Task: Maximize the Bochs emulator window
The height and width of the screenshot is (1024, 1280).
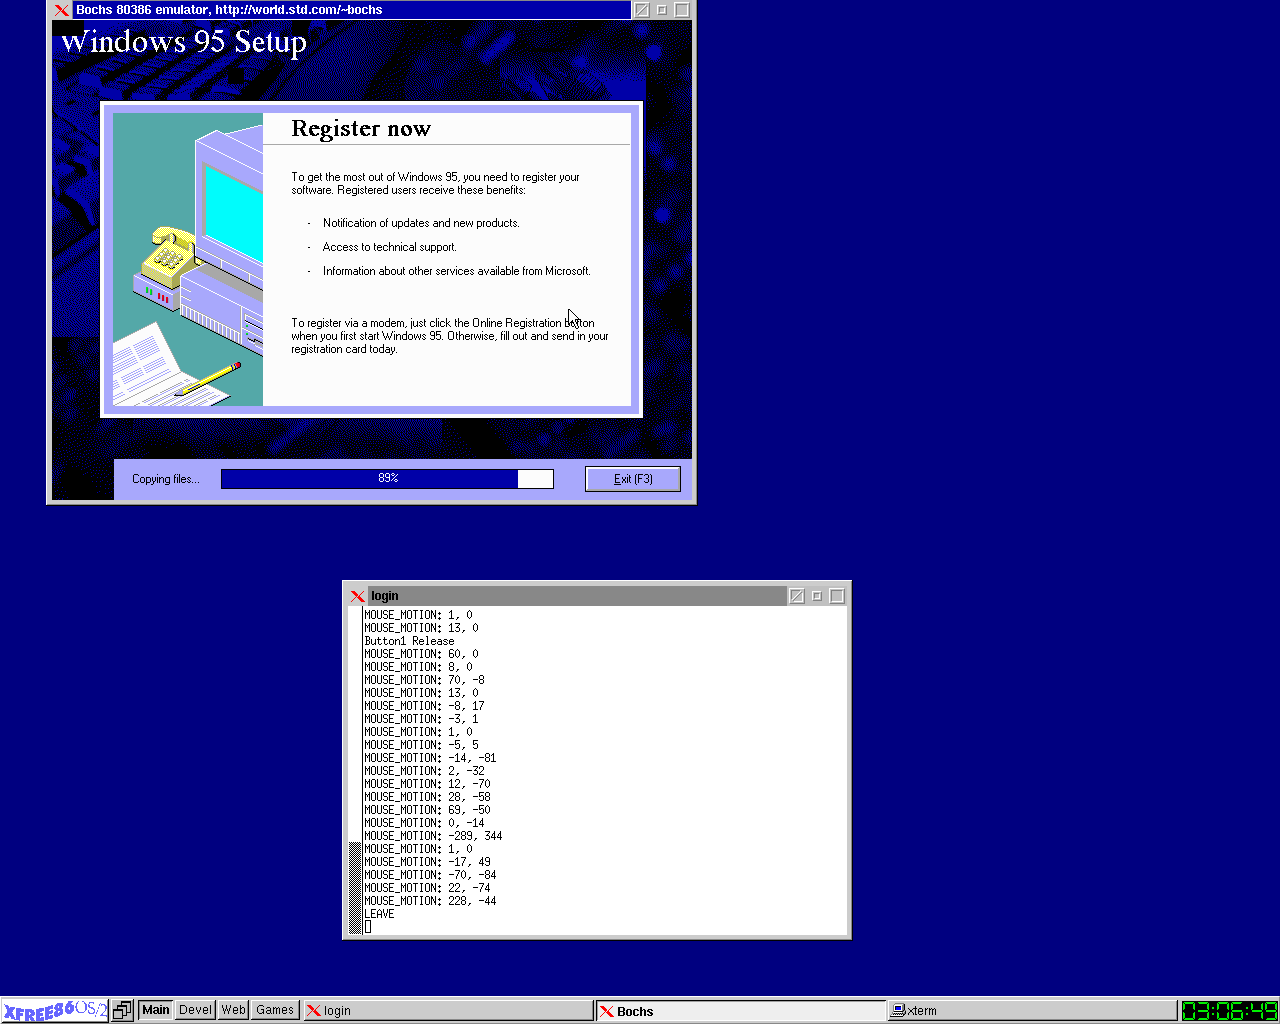Action: click(682, 10)
